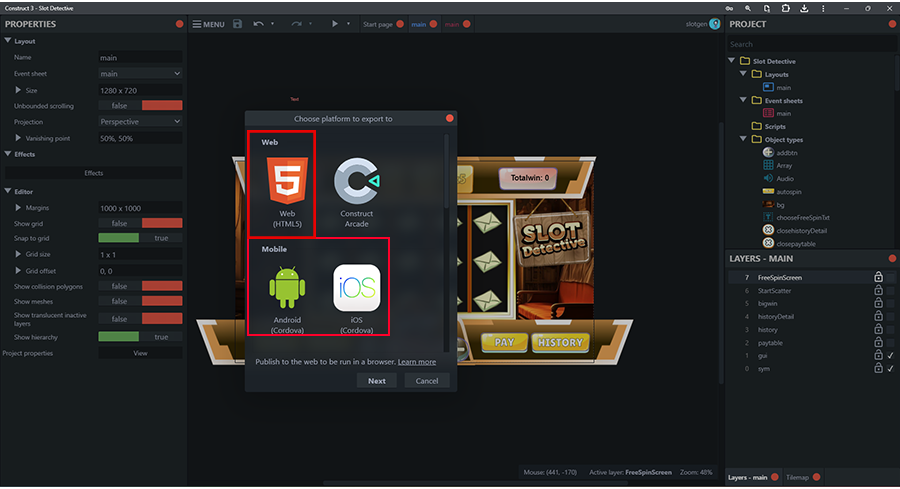Open Event sheet dropdown in properties
This screenshot has height=489, width=900.
(140, 73)
